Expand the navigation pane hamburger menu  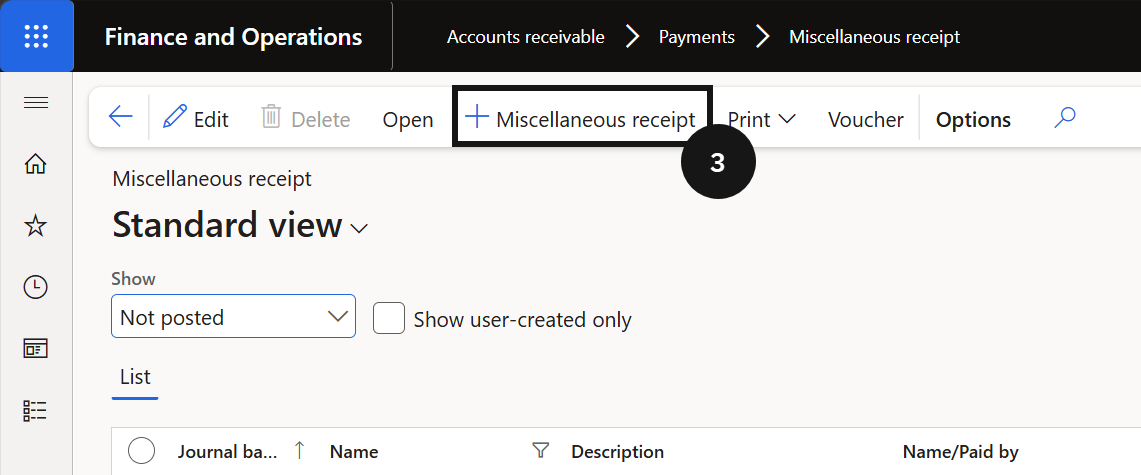(36, 103)
